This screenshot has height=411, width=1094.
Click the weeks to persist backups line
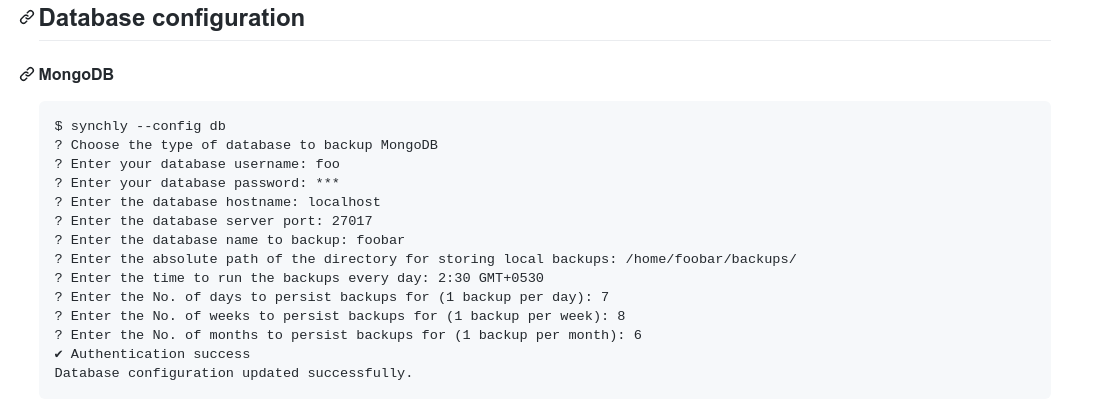(339, 316)
